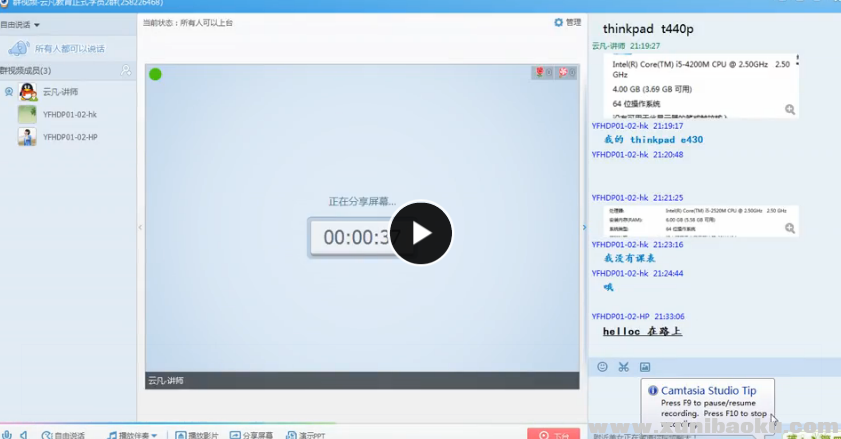Click the send picture icon in chat

coord(645,367)
